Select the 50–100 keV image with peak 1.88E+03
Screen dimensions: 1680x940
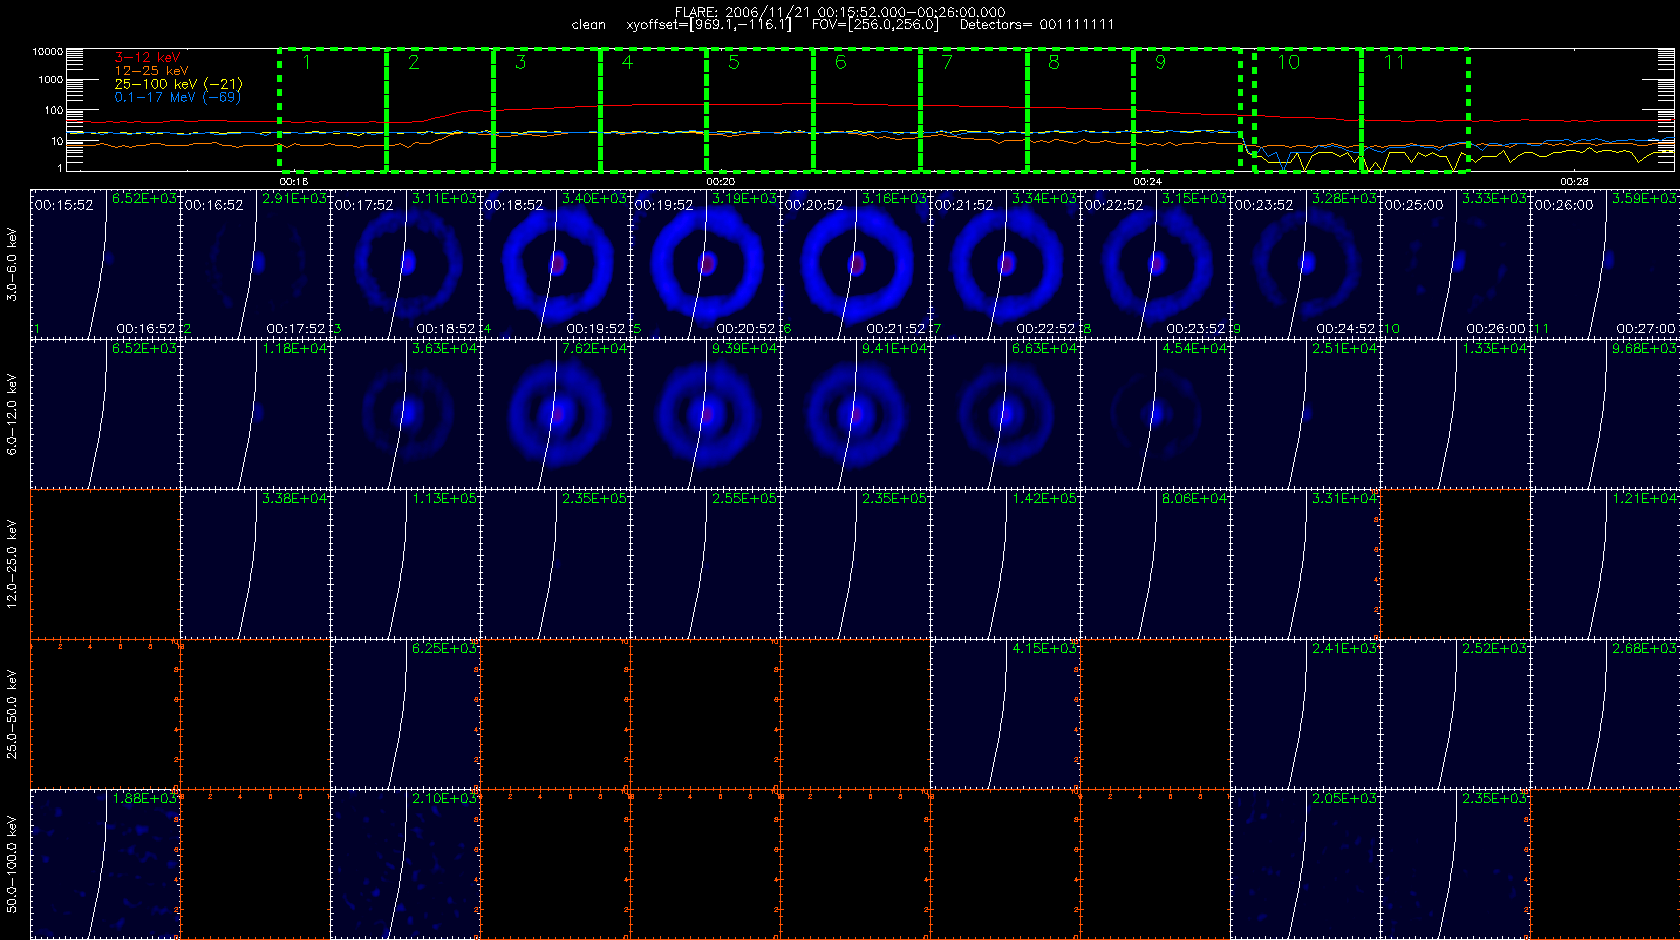[105, 864]
